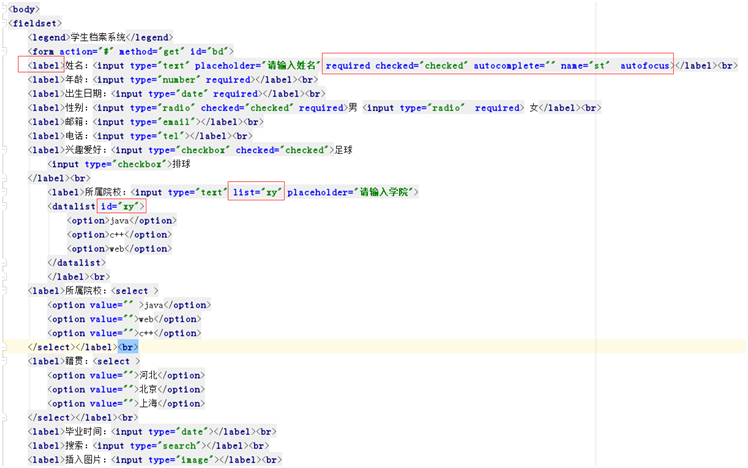This screenshot has width=748, height=468.
Task: Click the closing datalist tag
Action: (x=76, y=262)
